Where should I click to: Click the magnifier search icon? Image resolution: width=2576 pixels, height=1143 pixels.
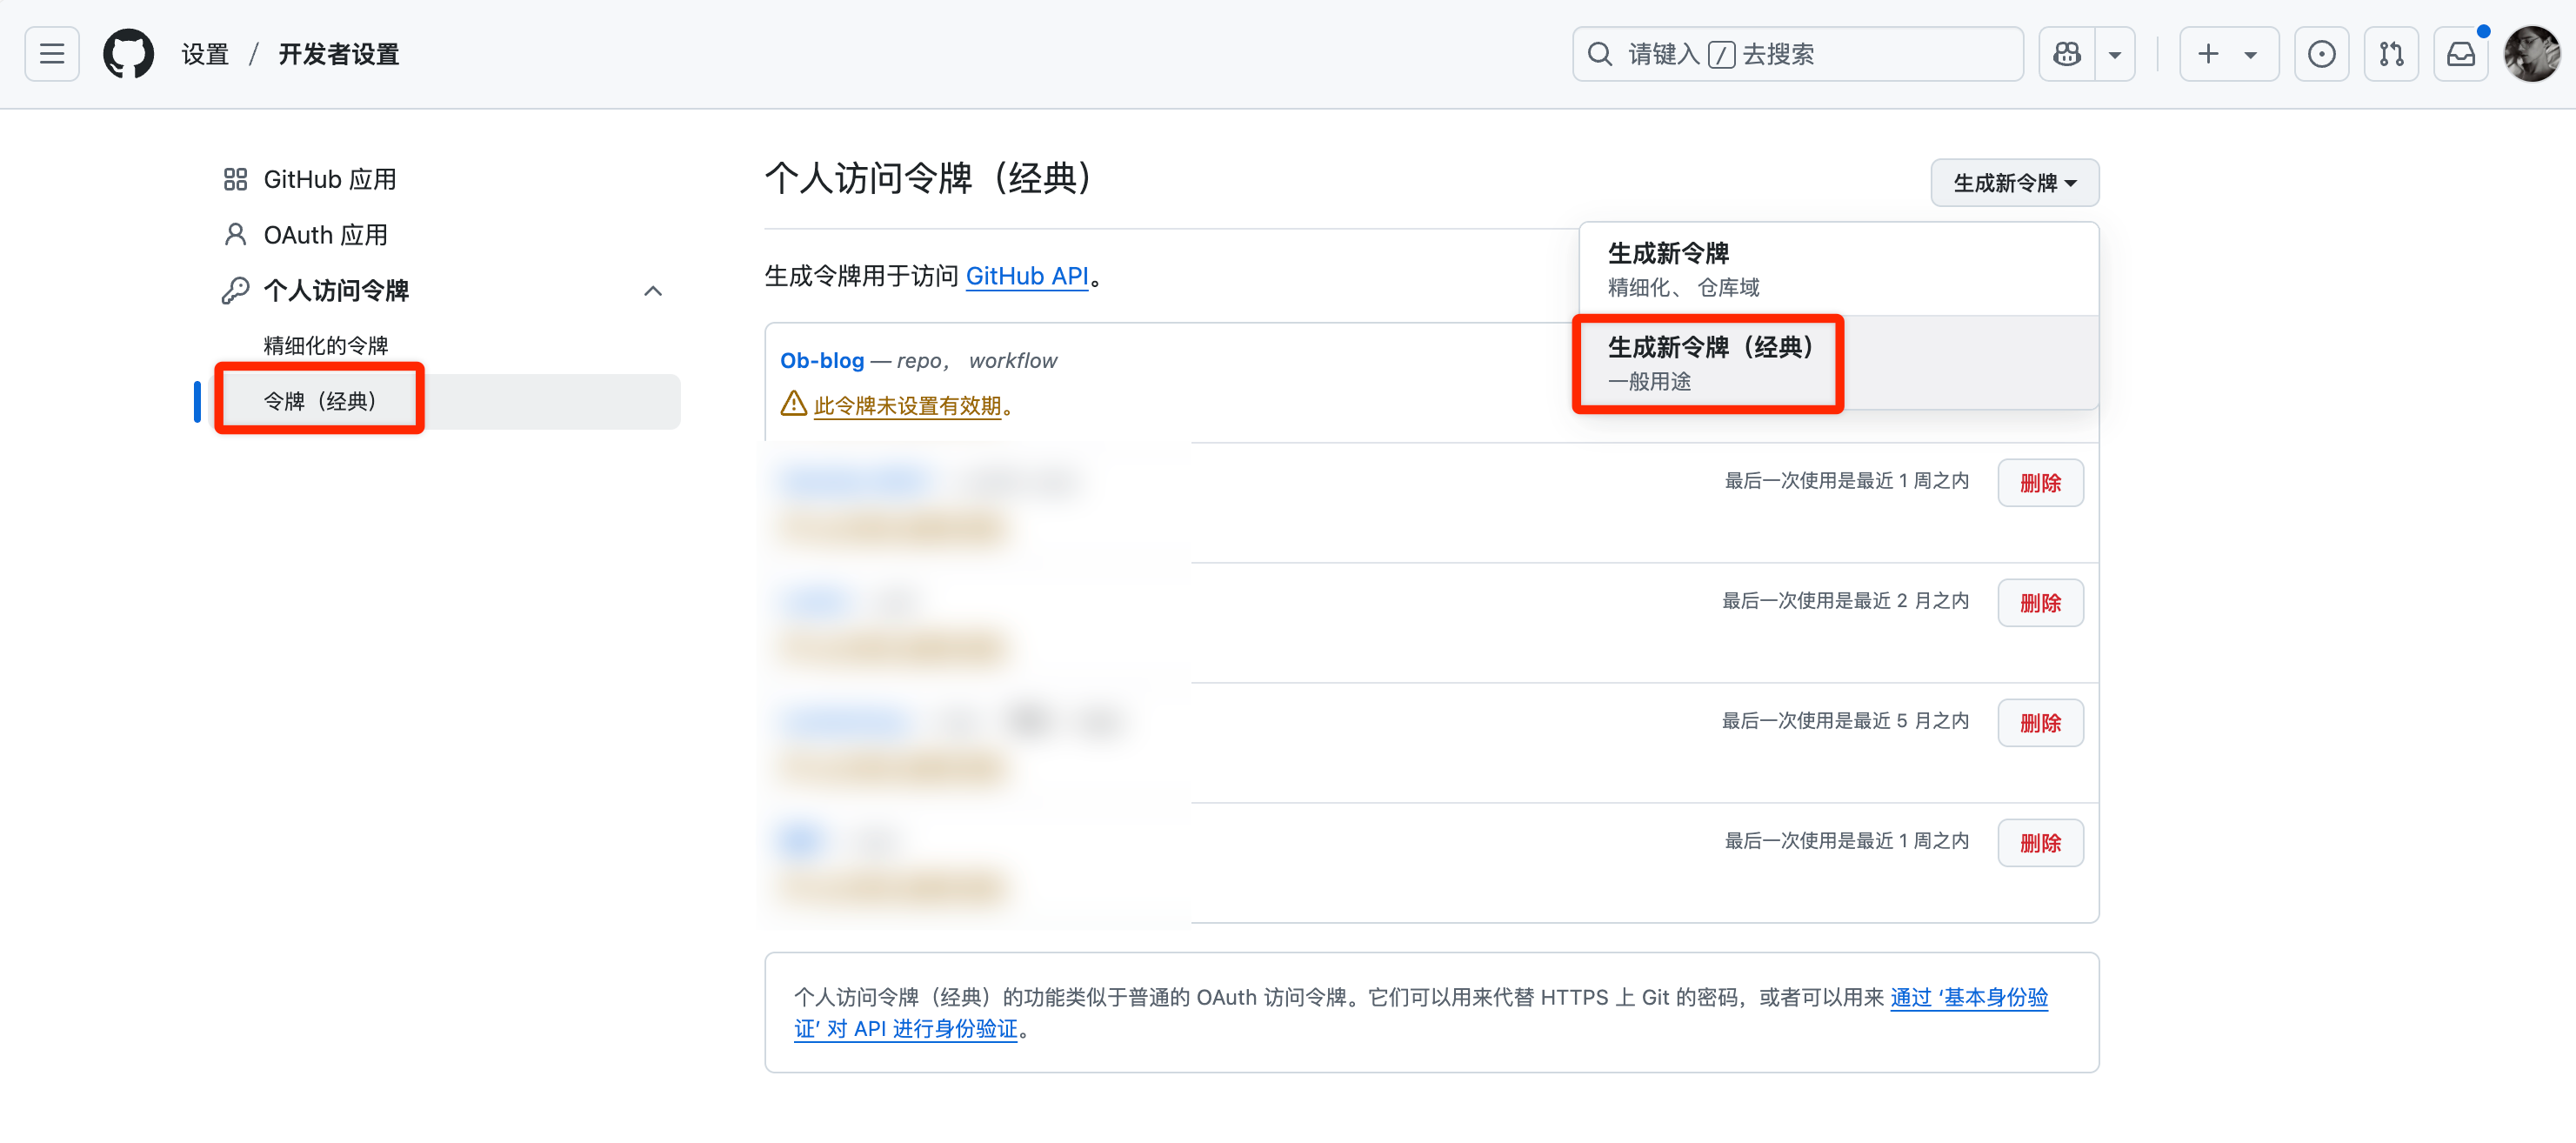pos(1600,54)
